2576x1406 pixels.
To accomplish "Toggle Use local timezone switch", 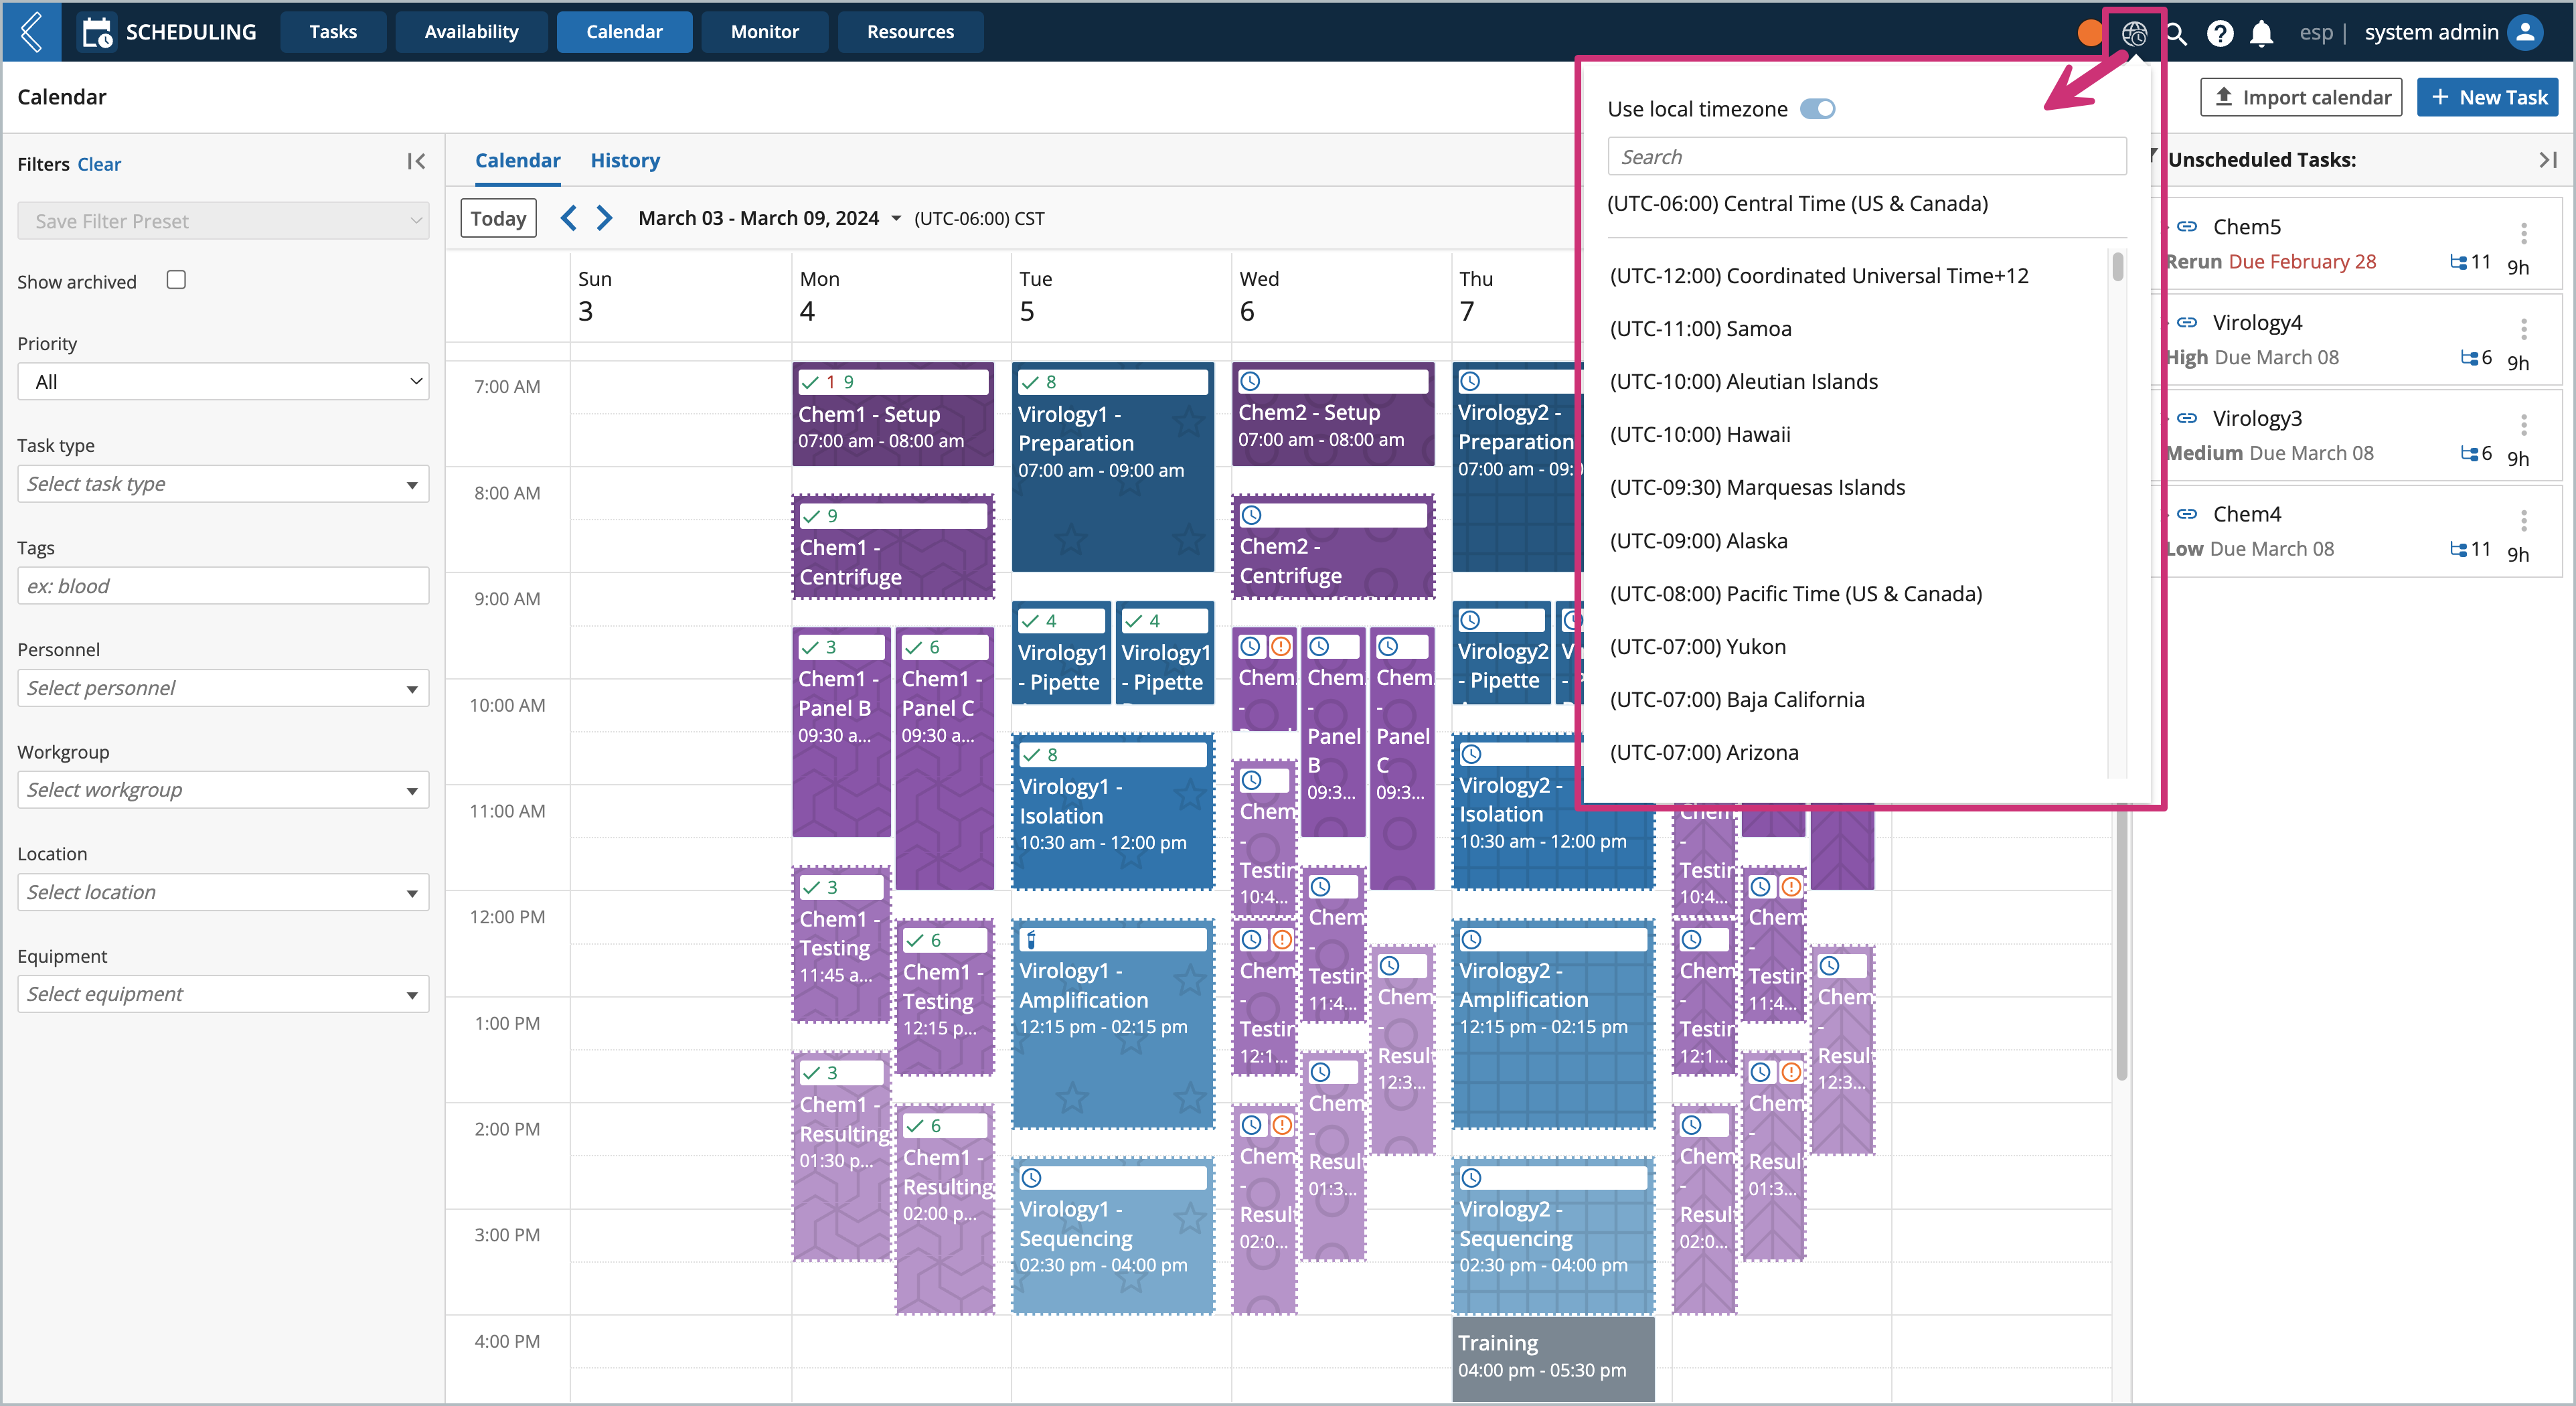I will tap(1817, 109).
